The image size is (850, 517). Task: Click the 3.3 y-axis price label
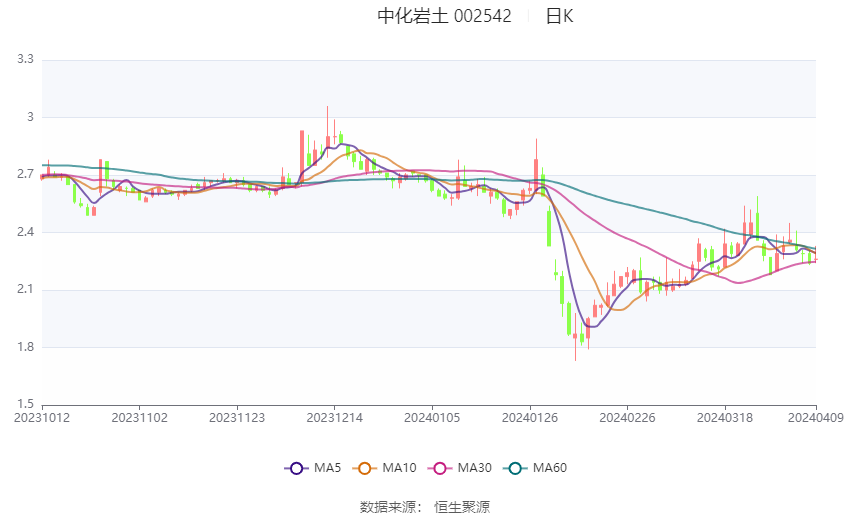[25, 59]
